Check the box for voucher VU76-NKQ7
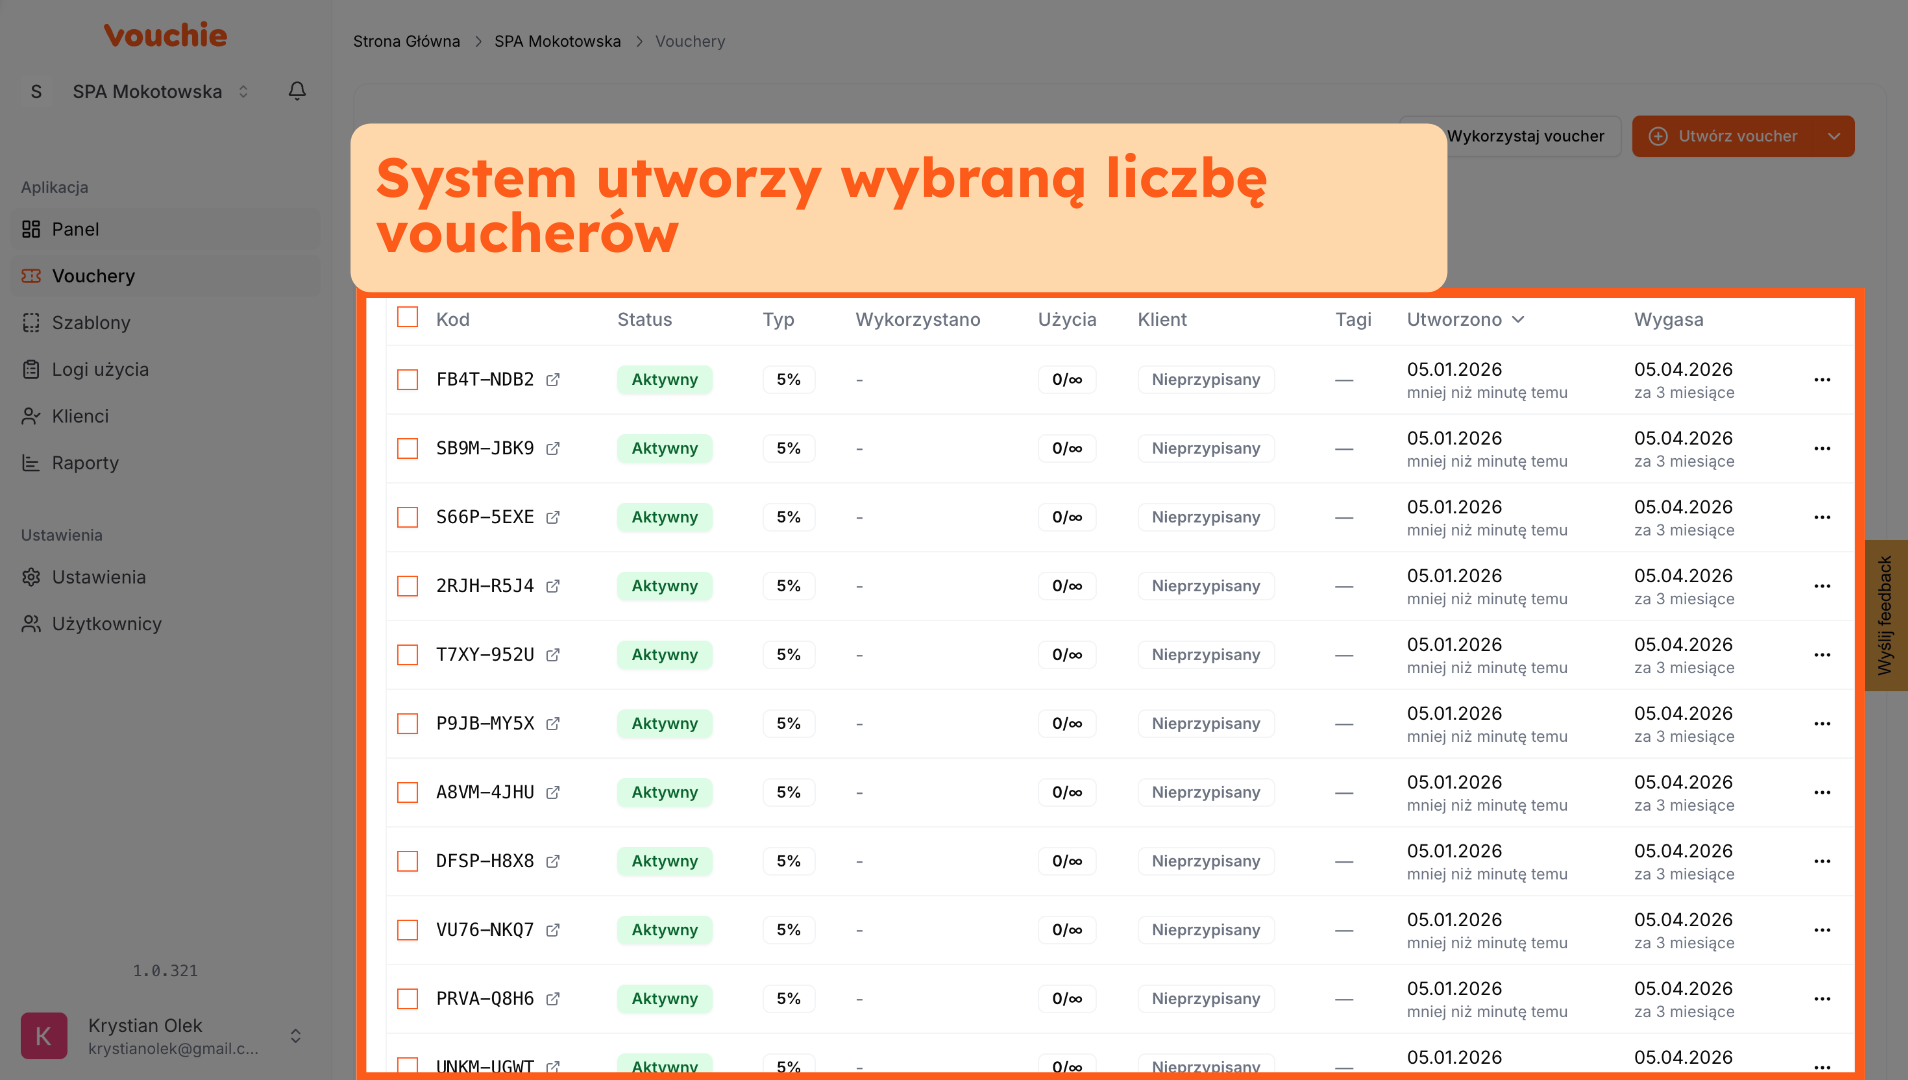 coord(407,930)
